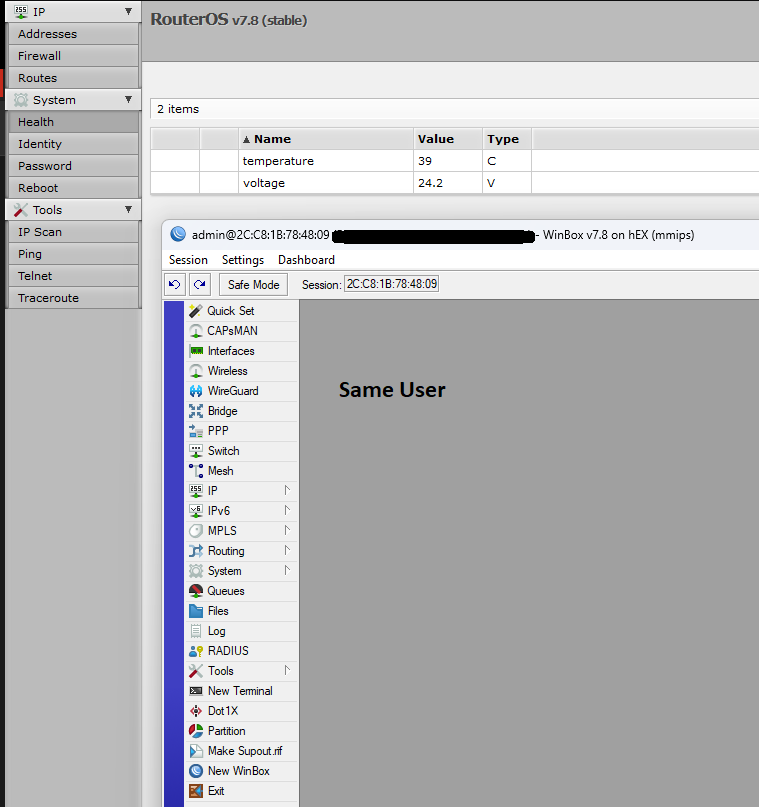Click the Wireless antenna icon
This screenshot has width=759, height=807.
pyautogui.click(x=196, y=371)
